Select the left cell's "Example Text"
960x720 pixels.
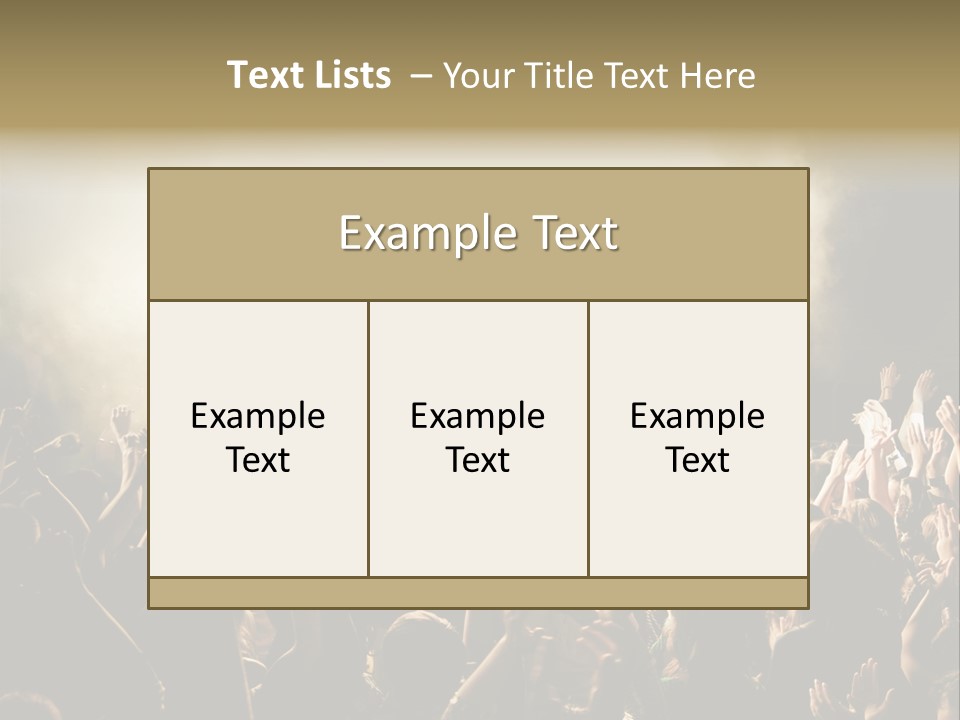[x=258, y=438]
